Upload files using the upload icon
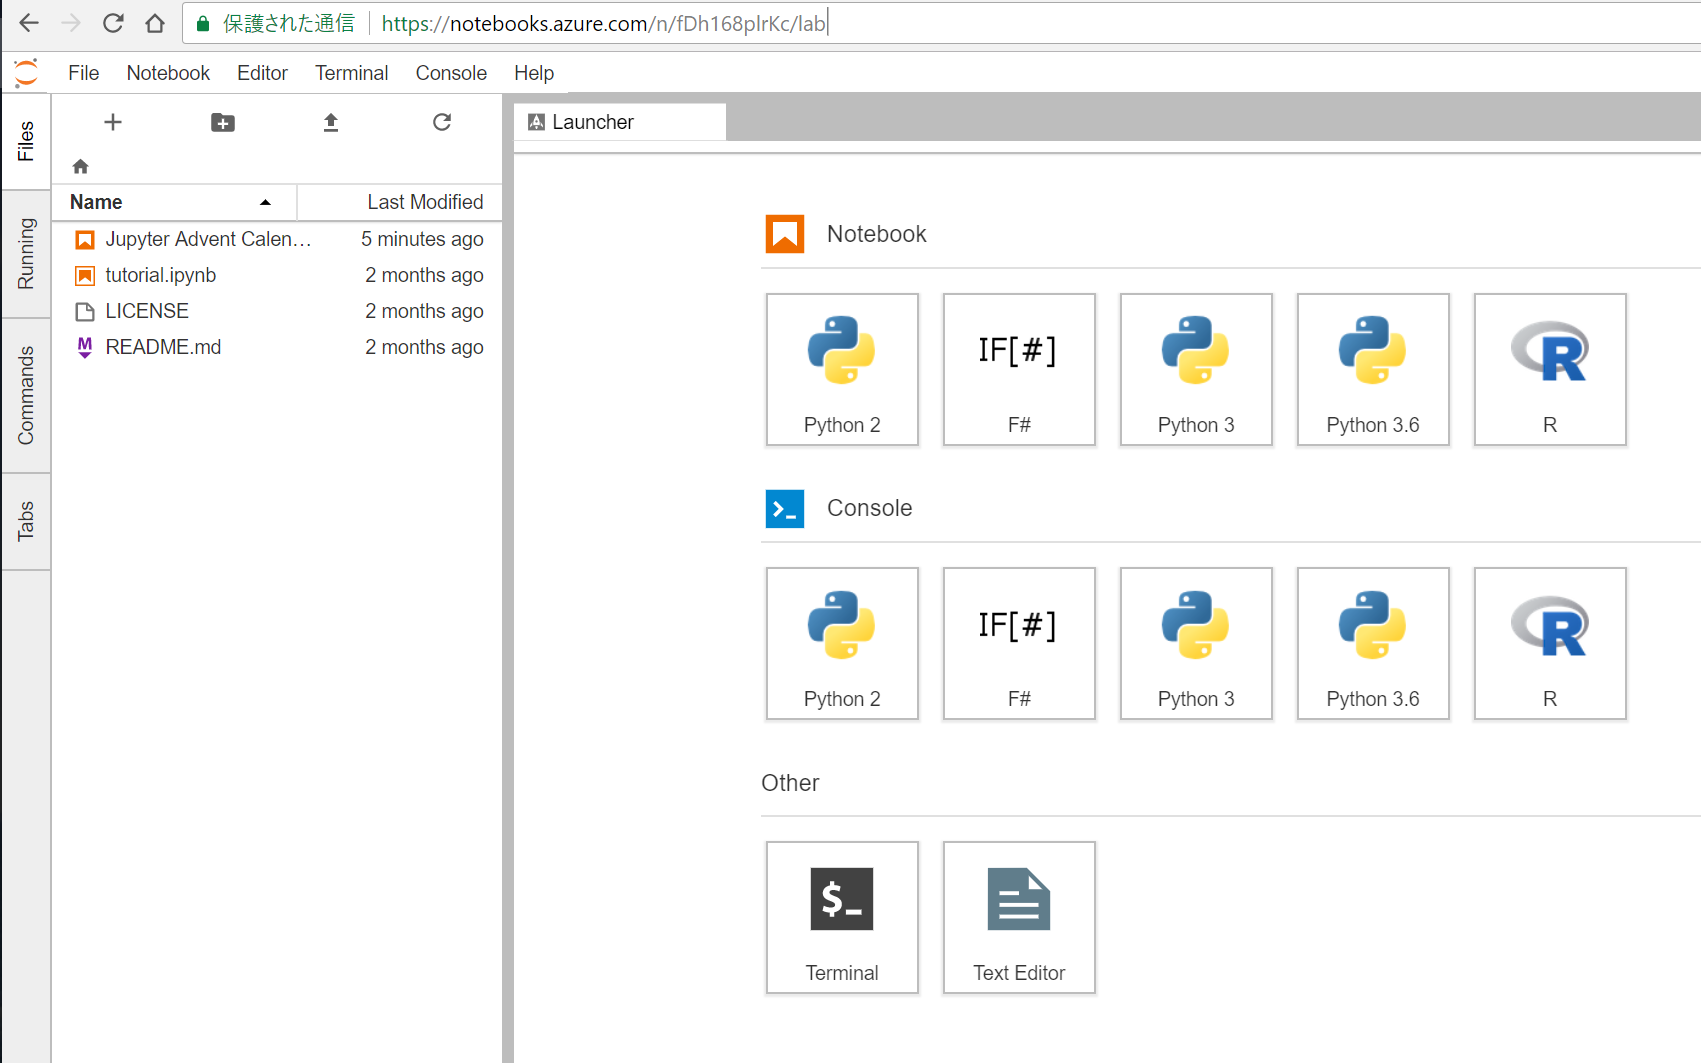 click(331, 122)
